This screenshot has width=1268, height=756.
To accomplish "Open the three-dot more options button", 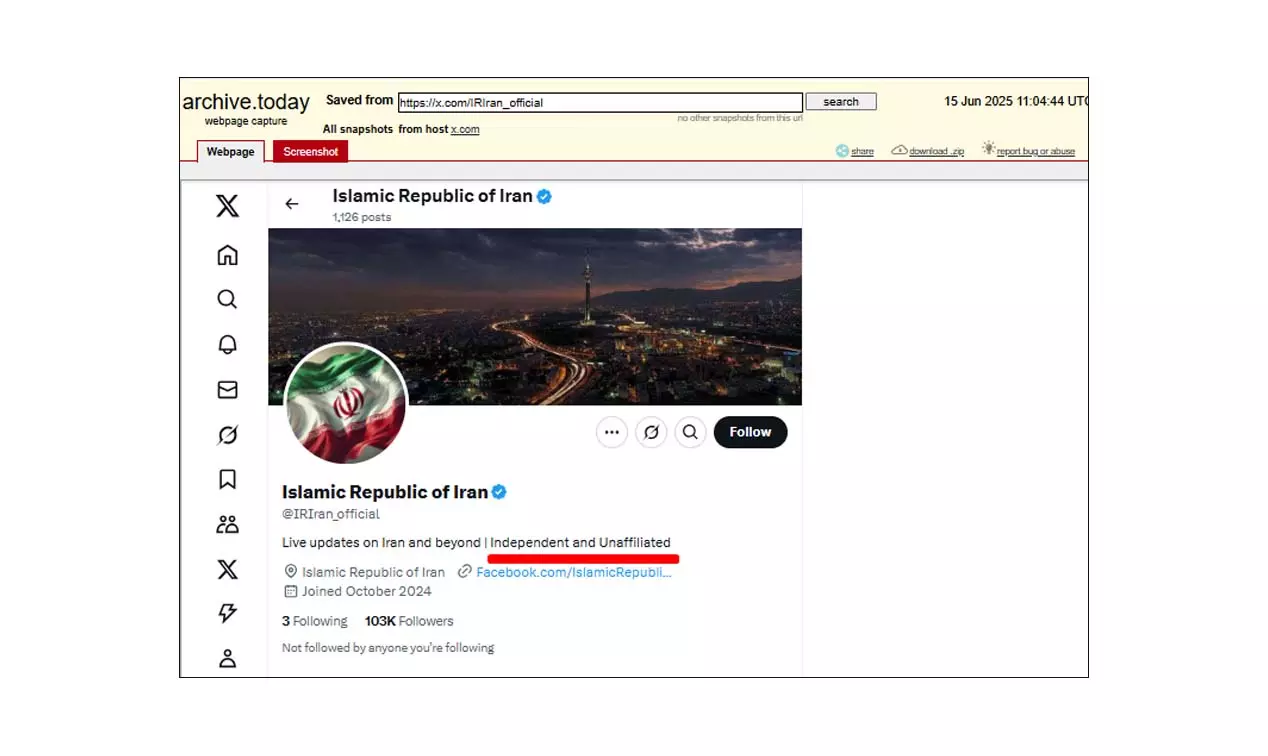I will click(612, 432).
